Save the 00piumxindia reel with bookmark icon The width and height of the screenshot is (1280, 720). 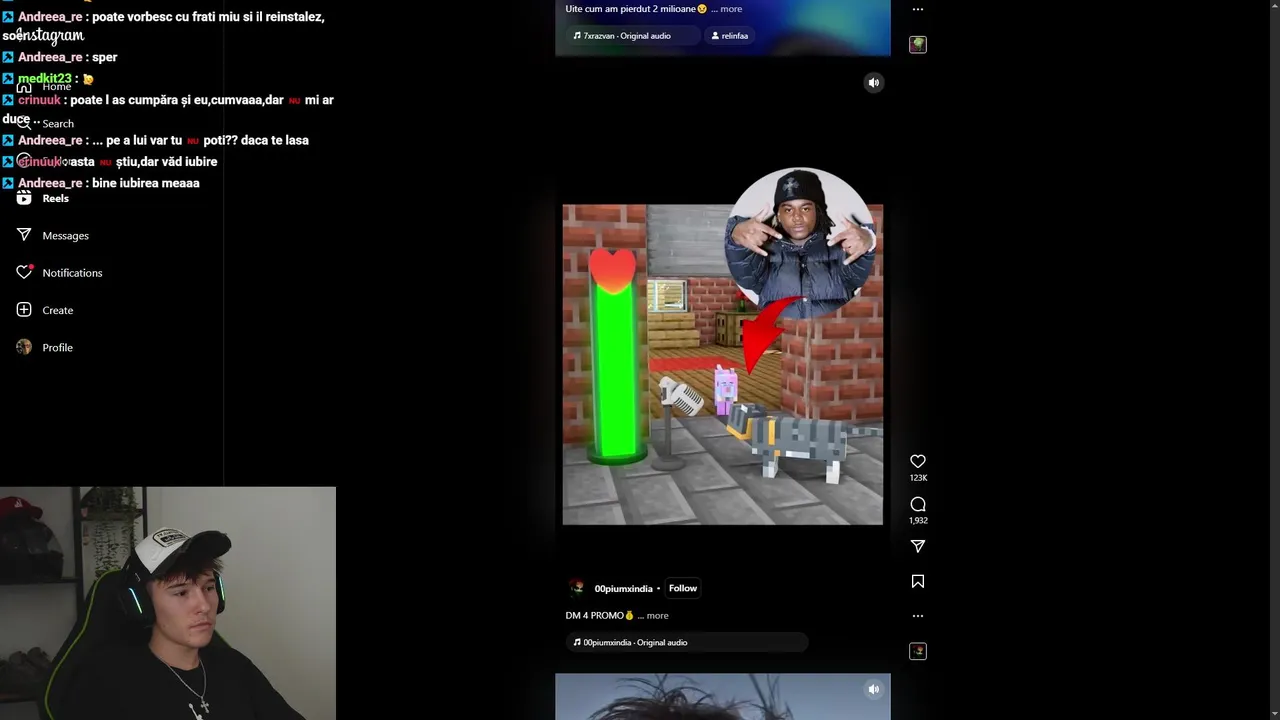(918, 581)
